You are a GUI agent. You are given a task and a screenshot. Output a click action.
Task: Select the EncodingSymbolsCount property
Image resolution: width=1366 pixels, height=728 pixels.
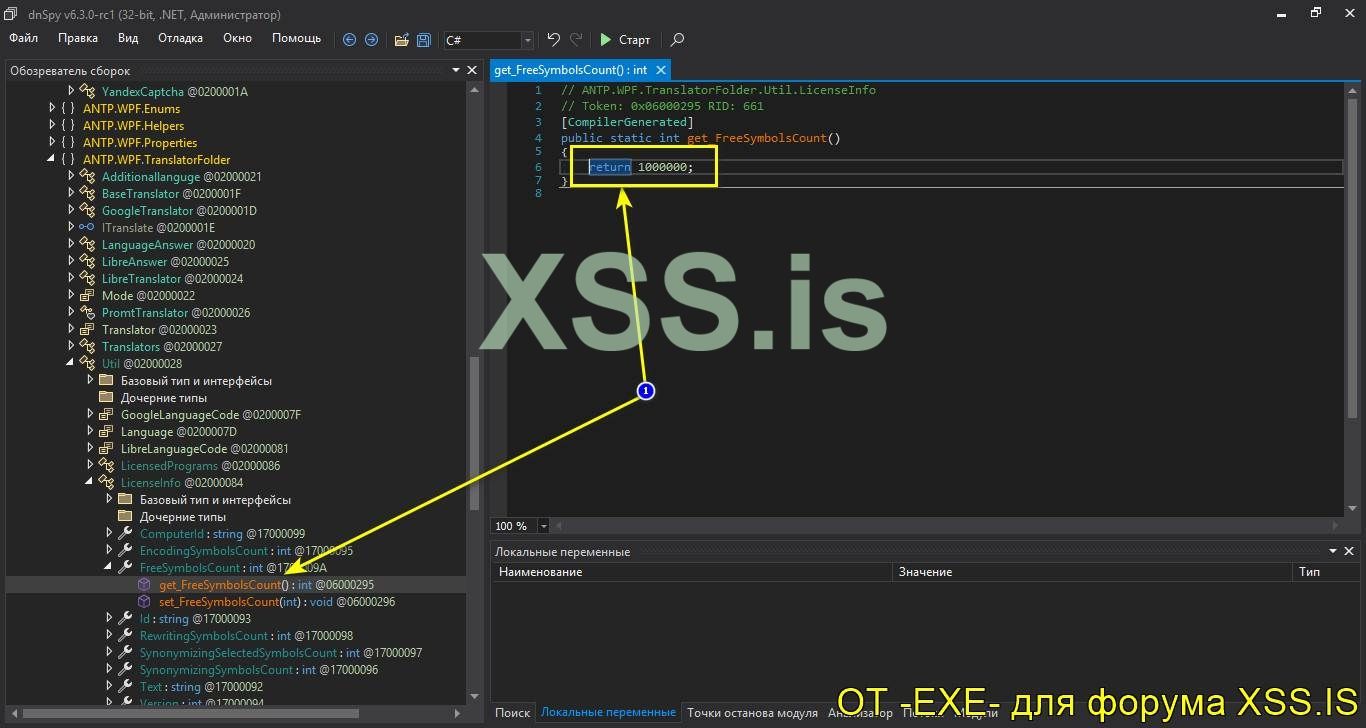click(246, 551)
